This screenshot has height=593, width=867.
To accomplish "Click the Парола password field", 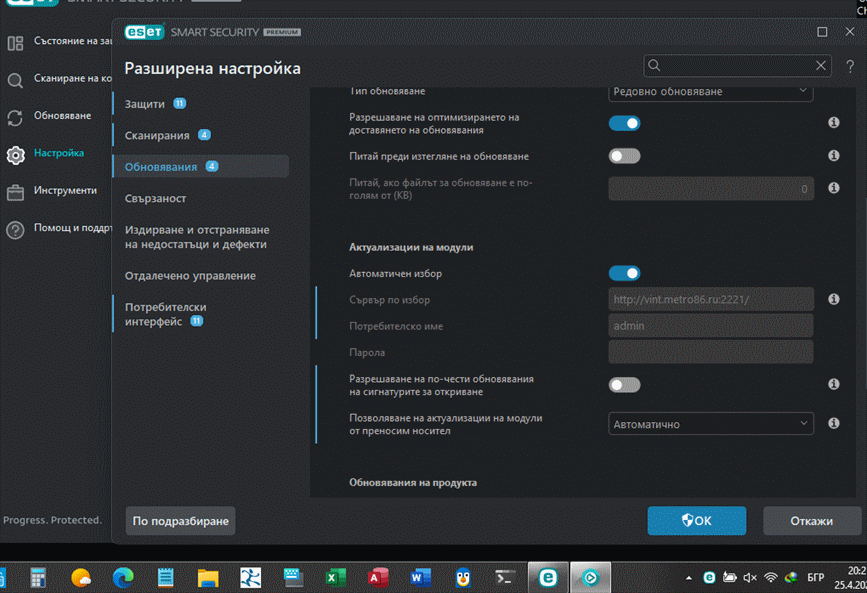I will click(711, 352).
